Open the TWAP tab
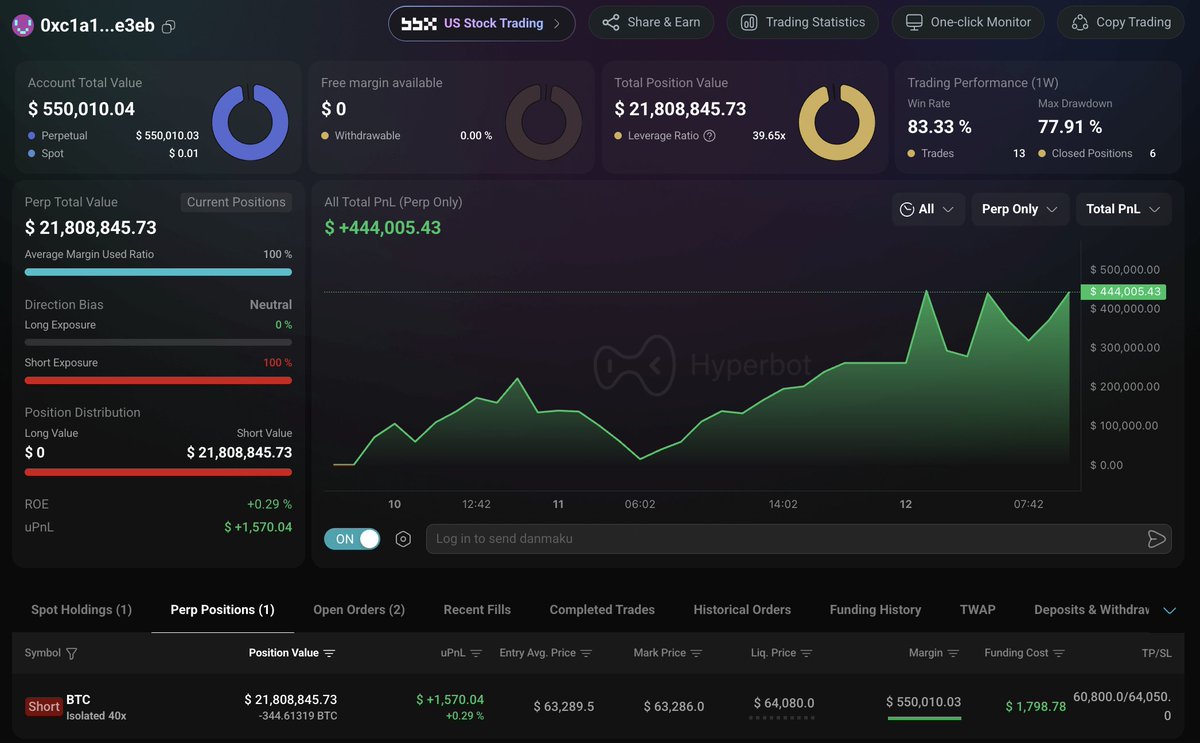The image size is (1200, 743). [978, 609]
